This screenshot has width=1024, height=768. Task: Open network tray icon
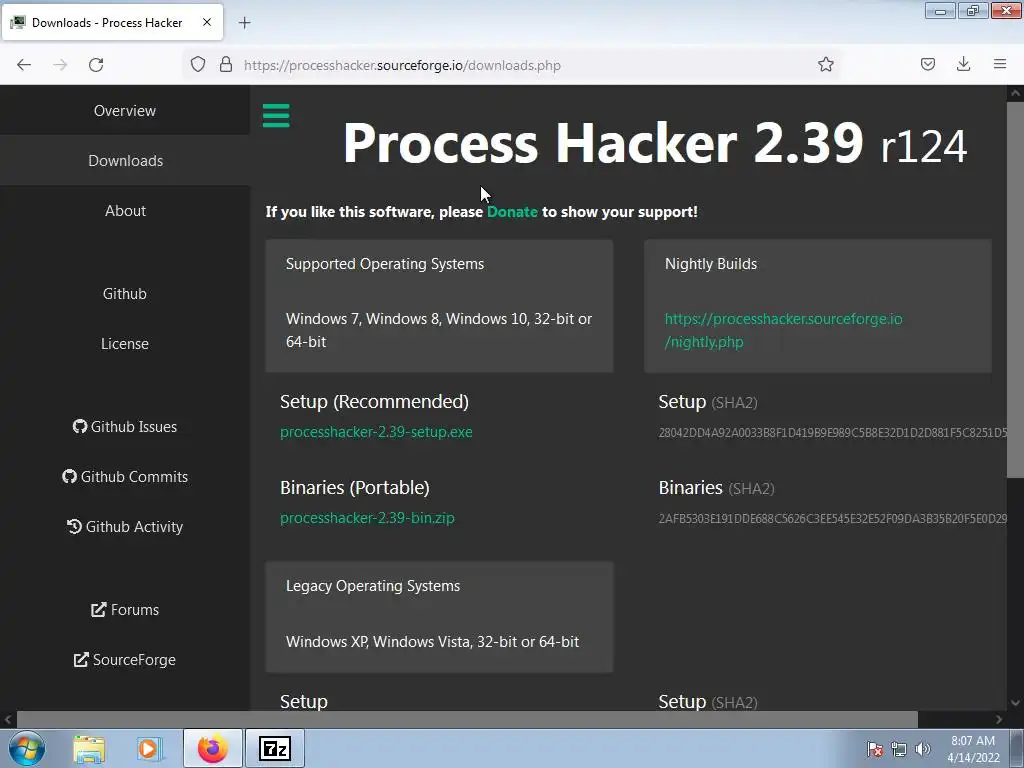(899, 749)
